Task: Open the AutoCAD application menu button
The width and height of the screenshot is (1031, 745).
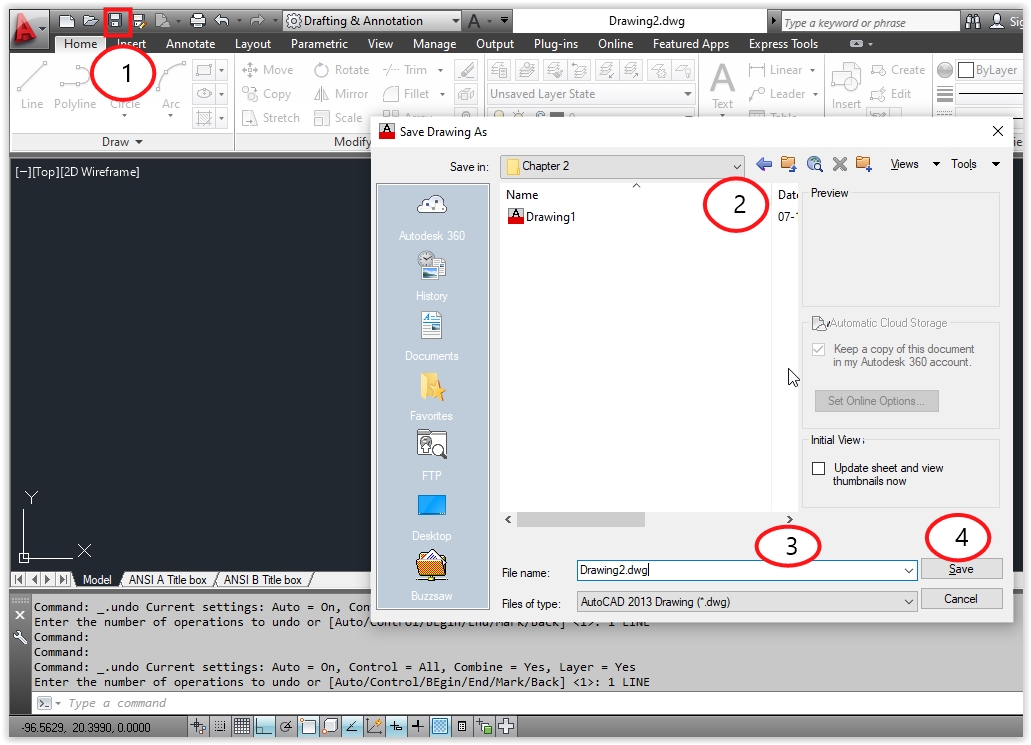Action: pyautogui.click(x=28, y=29)
